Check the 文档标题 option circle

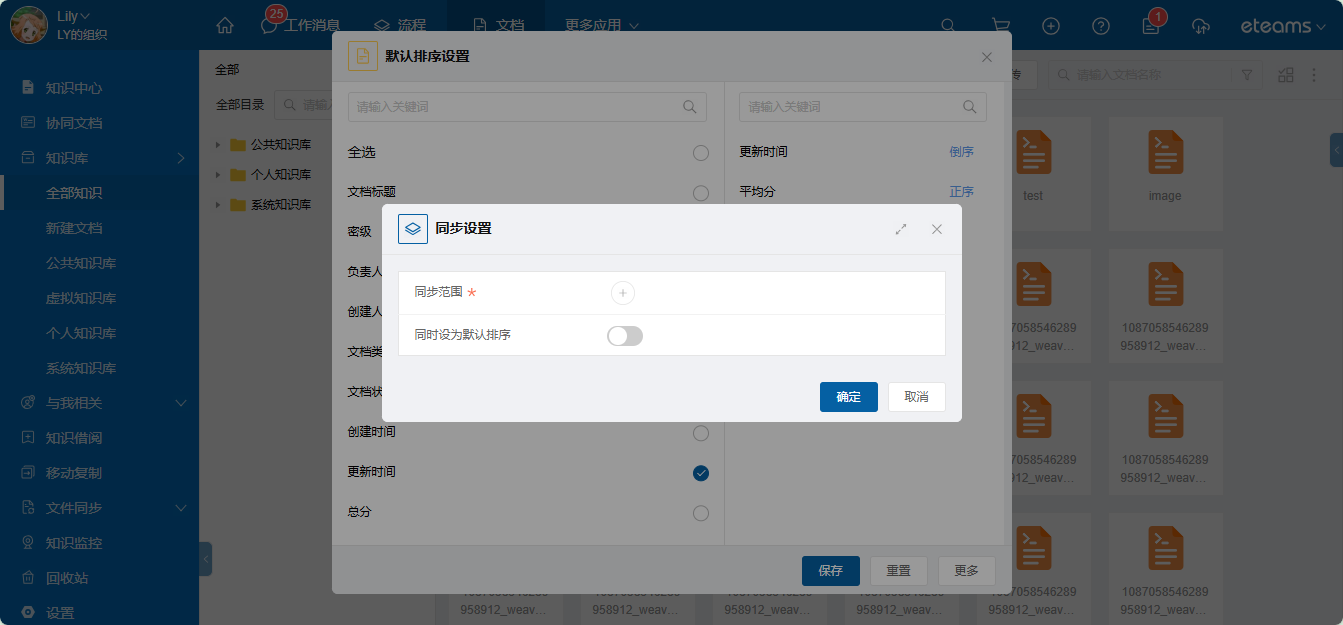(x=701, y=193)
